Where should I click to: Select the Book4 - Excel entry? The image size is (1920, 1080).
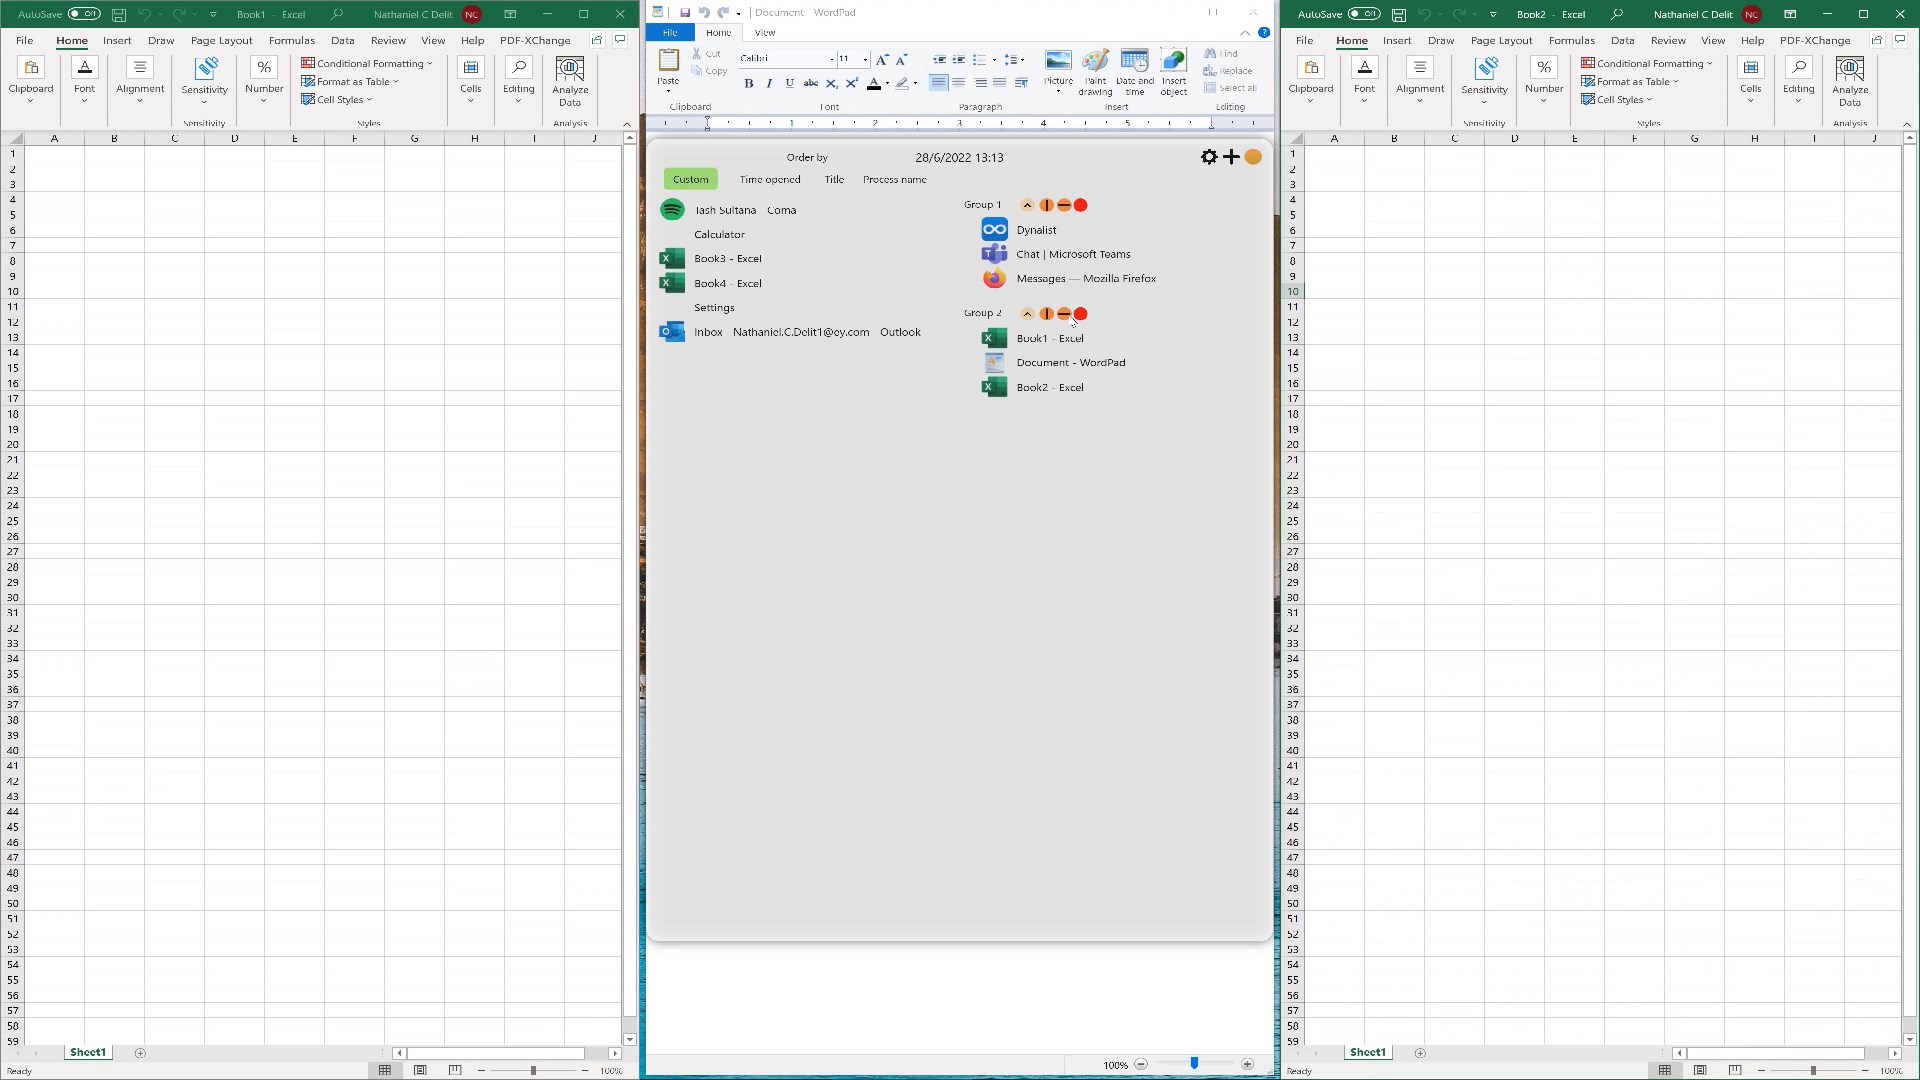pyautogui.click(x=711, y=284)
